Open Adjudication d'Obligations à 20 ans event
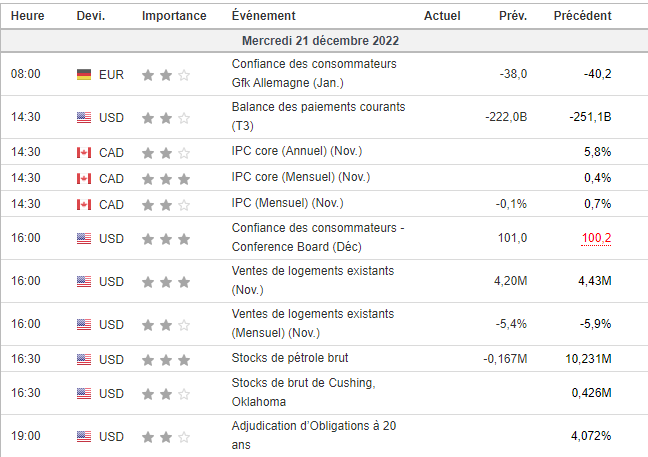This screenshot has height=457, width=648. click(314, 435)
